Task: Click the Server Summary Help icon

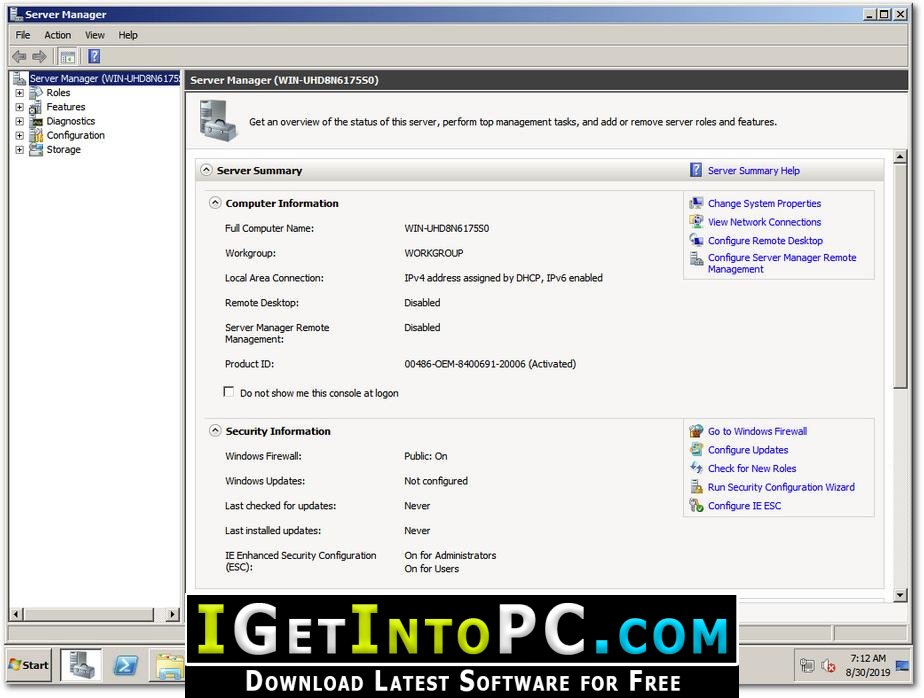Action: tap(696, 170)
